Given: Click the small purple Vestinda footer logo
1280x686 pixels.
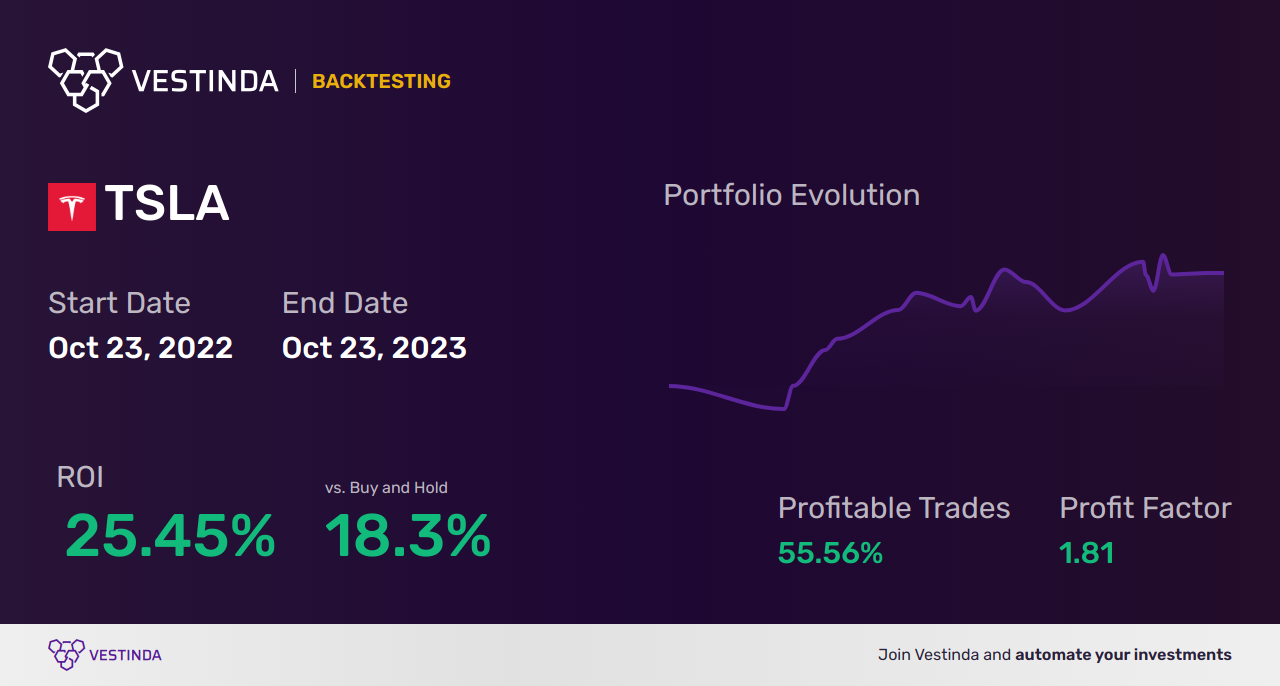Looking at the screenshot, I should tap(66, 655).
